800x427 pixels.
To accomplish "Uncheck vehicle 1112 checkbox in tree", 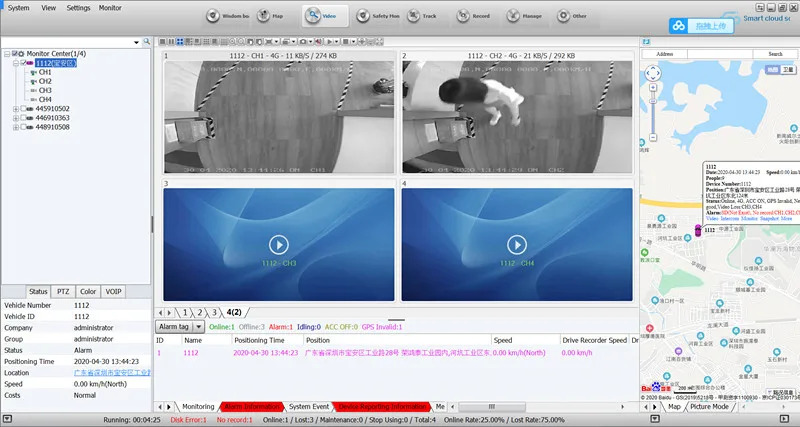I will tap(23, 63).
